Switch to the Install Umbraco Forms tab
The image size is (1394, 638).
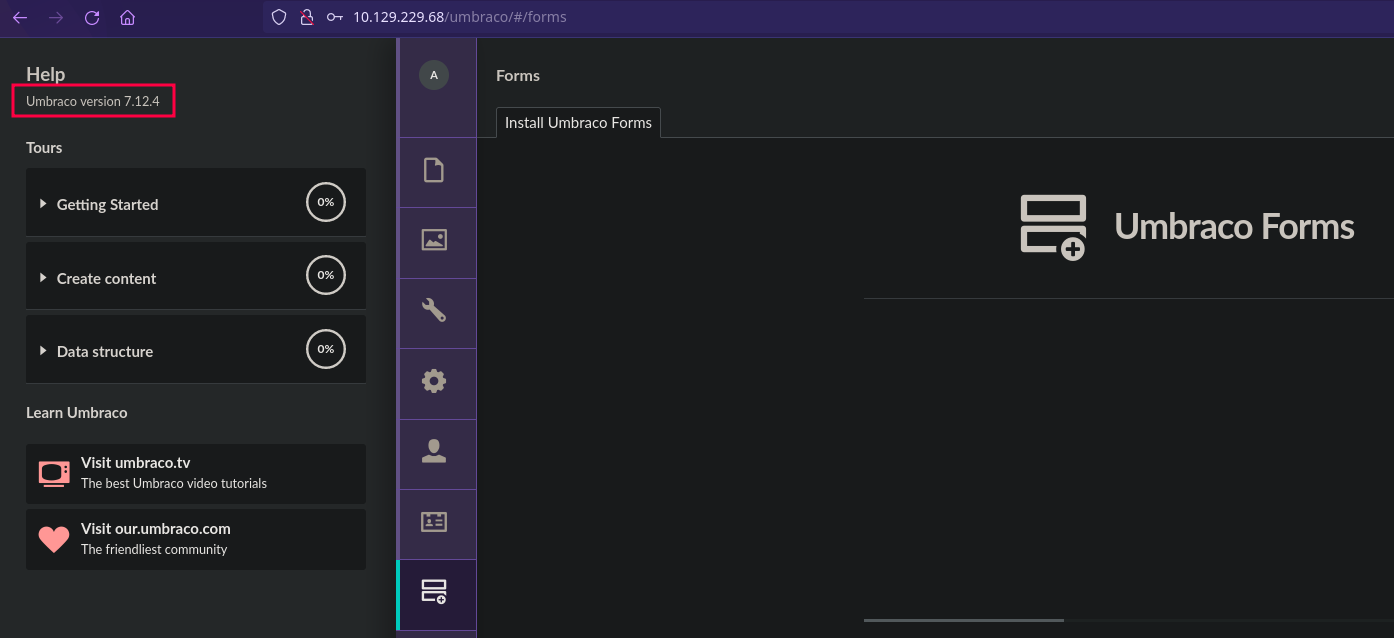point(578,123)
